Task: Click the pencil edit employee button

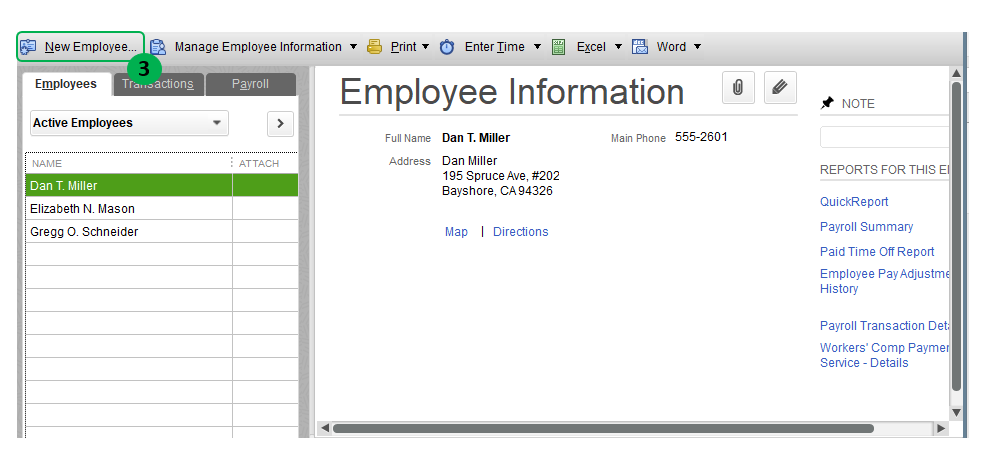Action: pyautogui.click(x=780, y=87)
